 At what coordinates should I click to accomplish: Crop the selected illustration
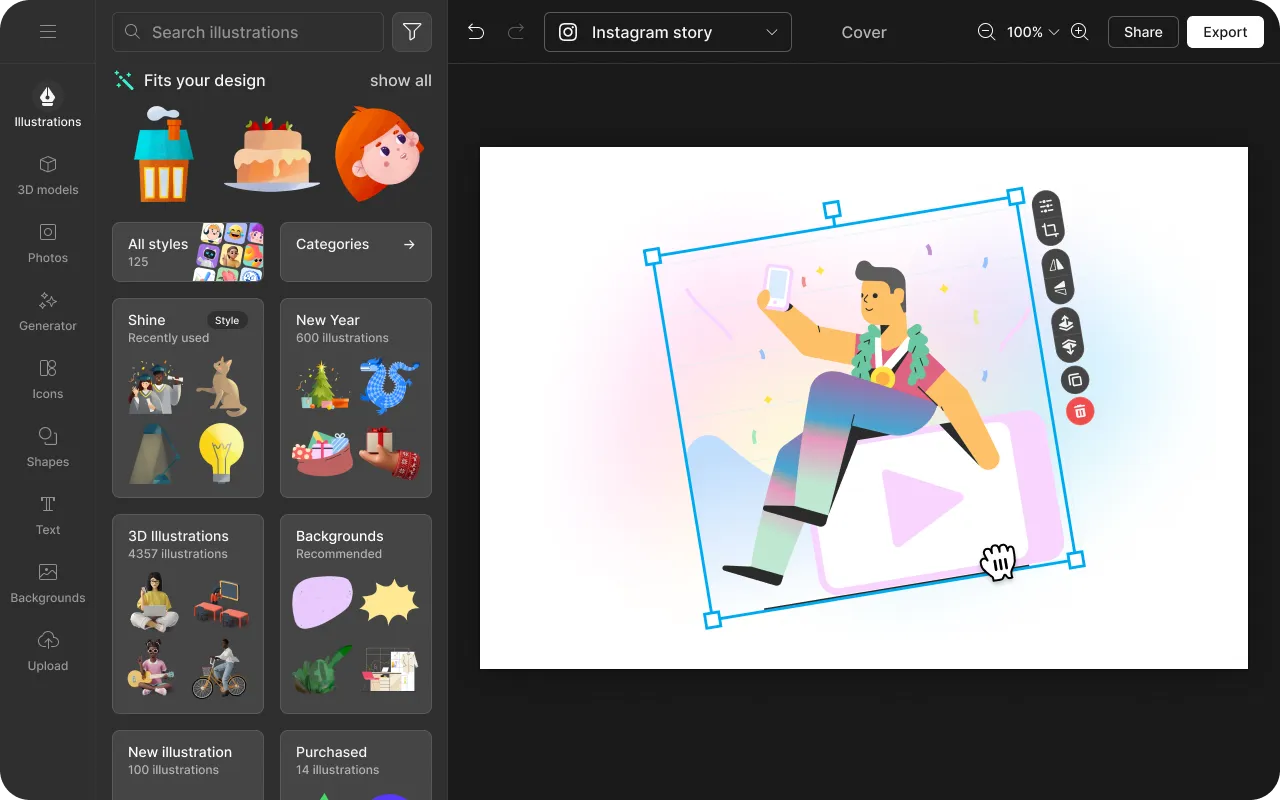pyautogui.click(x=1049, y=231)
